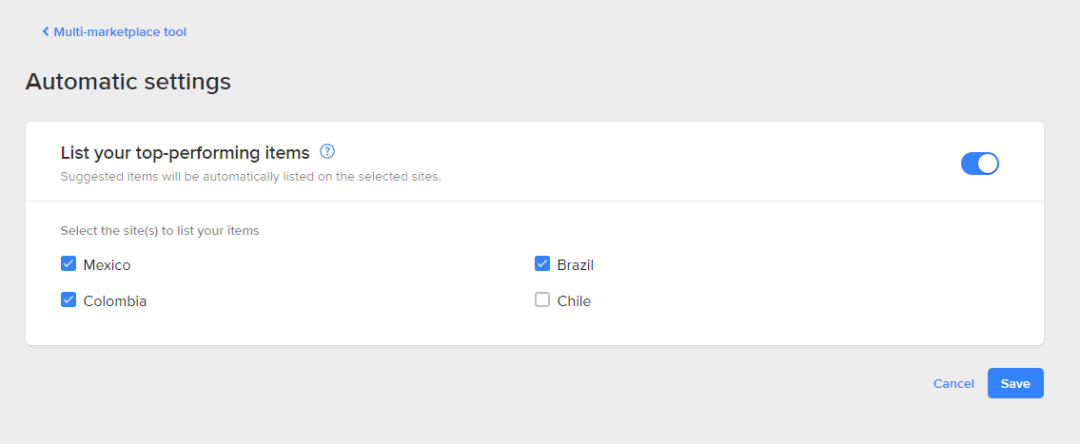Image resolution: width=1080 pixels, height=444 pixels.
Task: Click the Select the site(s) instruction text
Action: click(160, 231)
